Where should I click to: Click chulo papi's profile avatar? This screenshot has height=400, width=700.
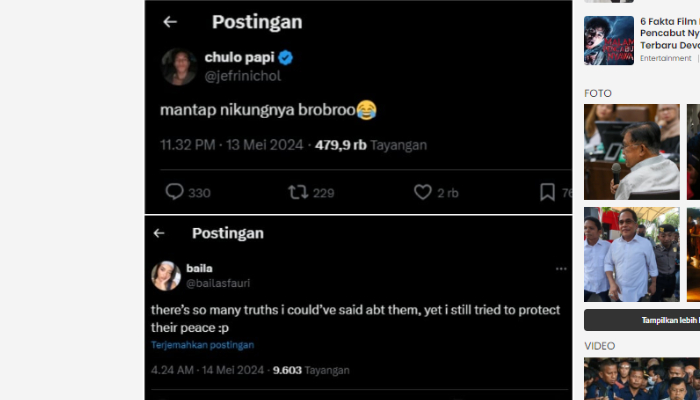(178, 66)
